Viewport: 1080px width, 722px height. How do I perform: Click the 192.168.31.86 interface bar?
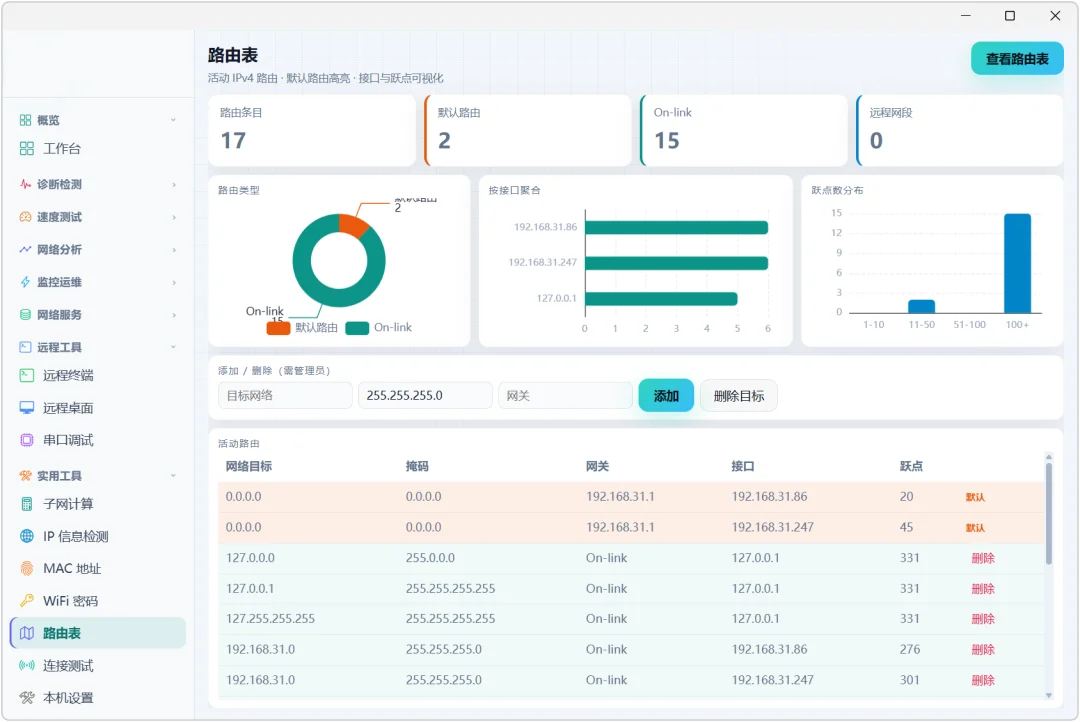point(676,228)
